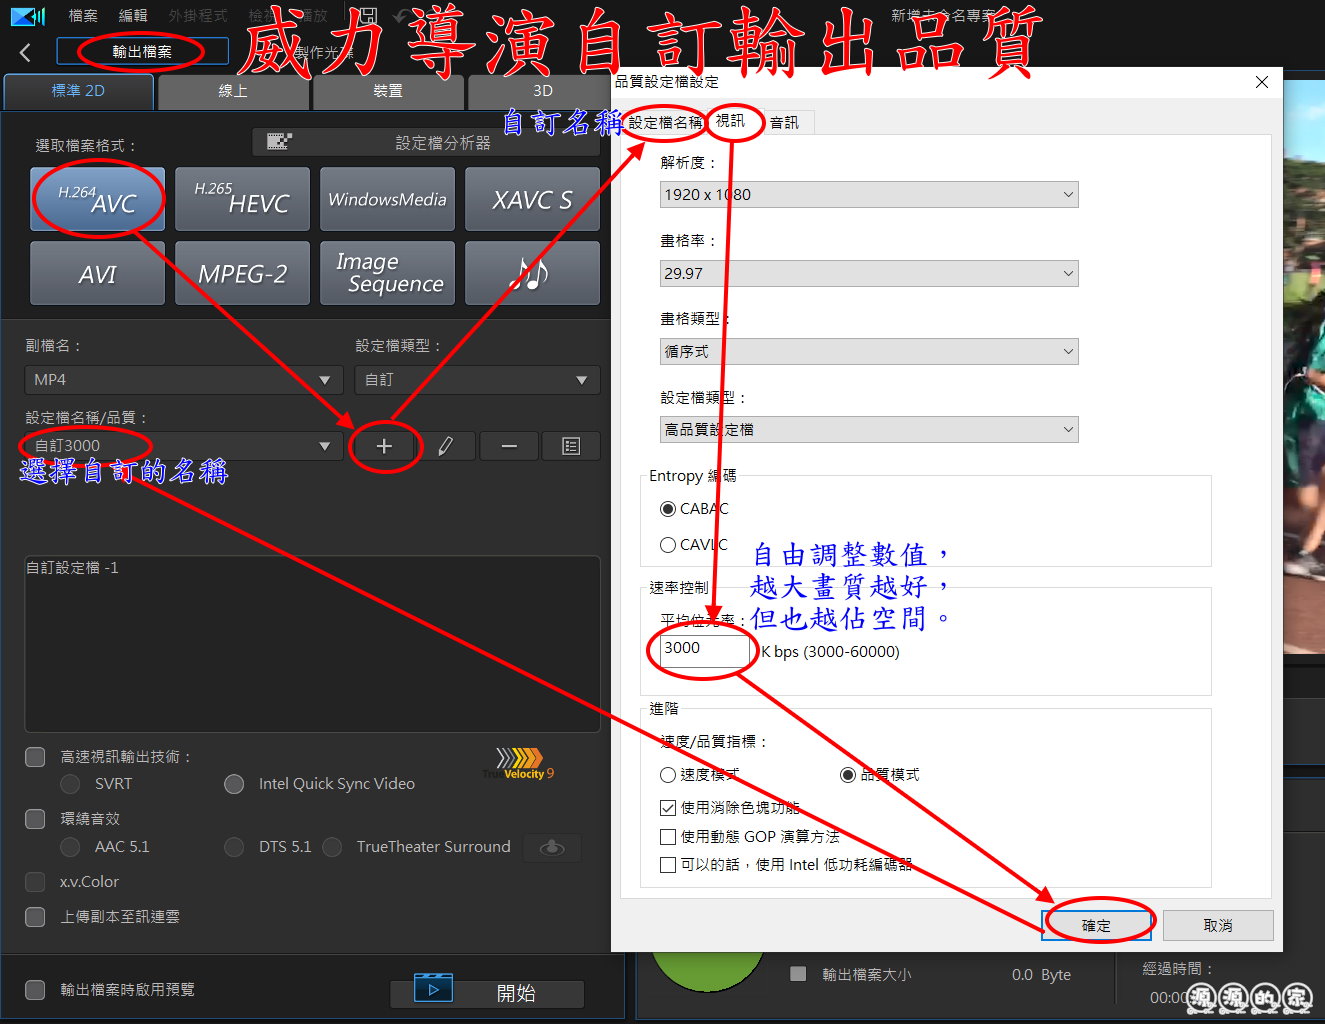Open the 解析度 1920 x 1080 dropdown
Viewport: 1325px width, 1024px height.
pos(868,195)
